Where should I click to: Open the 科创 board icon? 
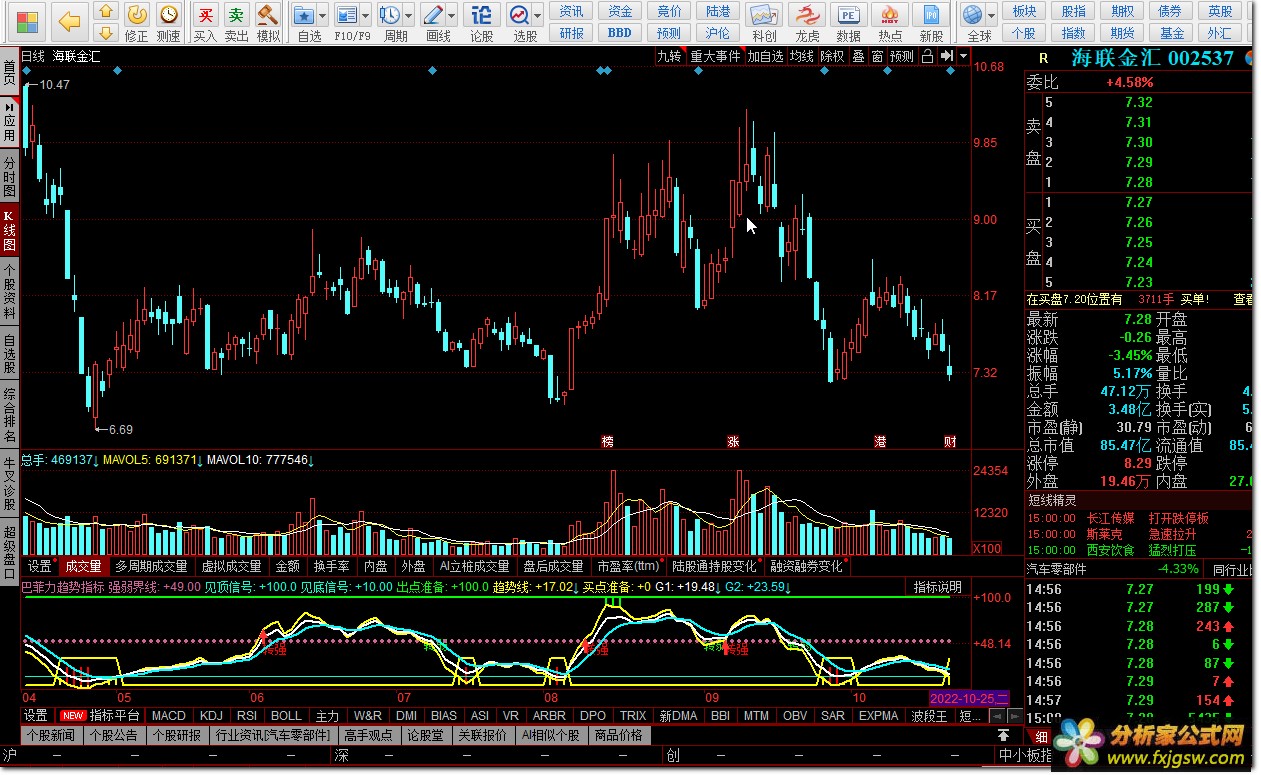click(x=764, y=15)
